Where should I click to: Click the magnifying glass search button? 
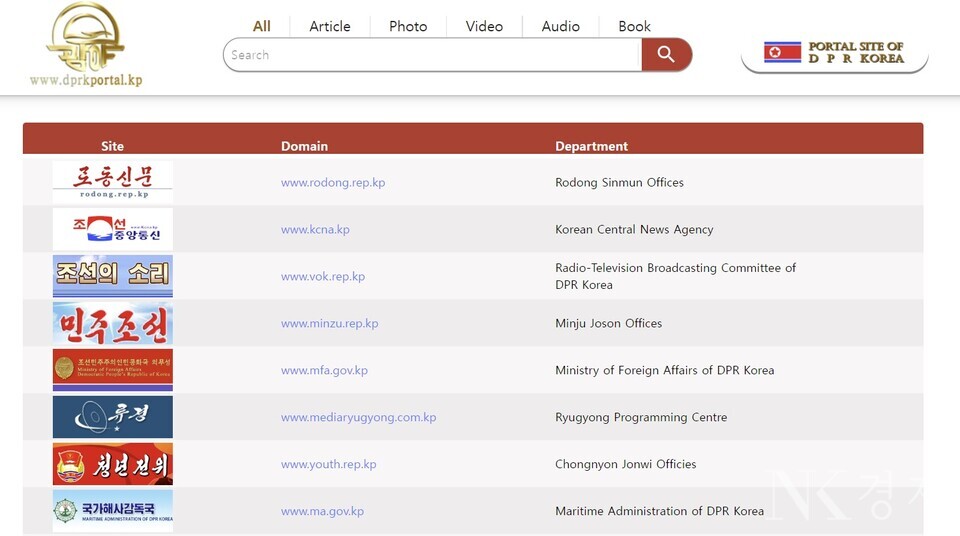click(x=666, y=55)
